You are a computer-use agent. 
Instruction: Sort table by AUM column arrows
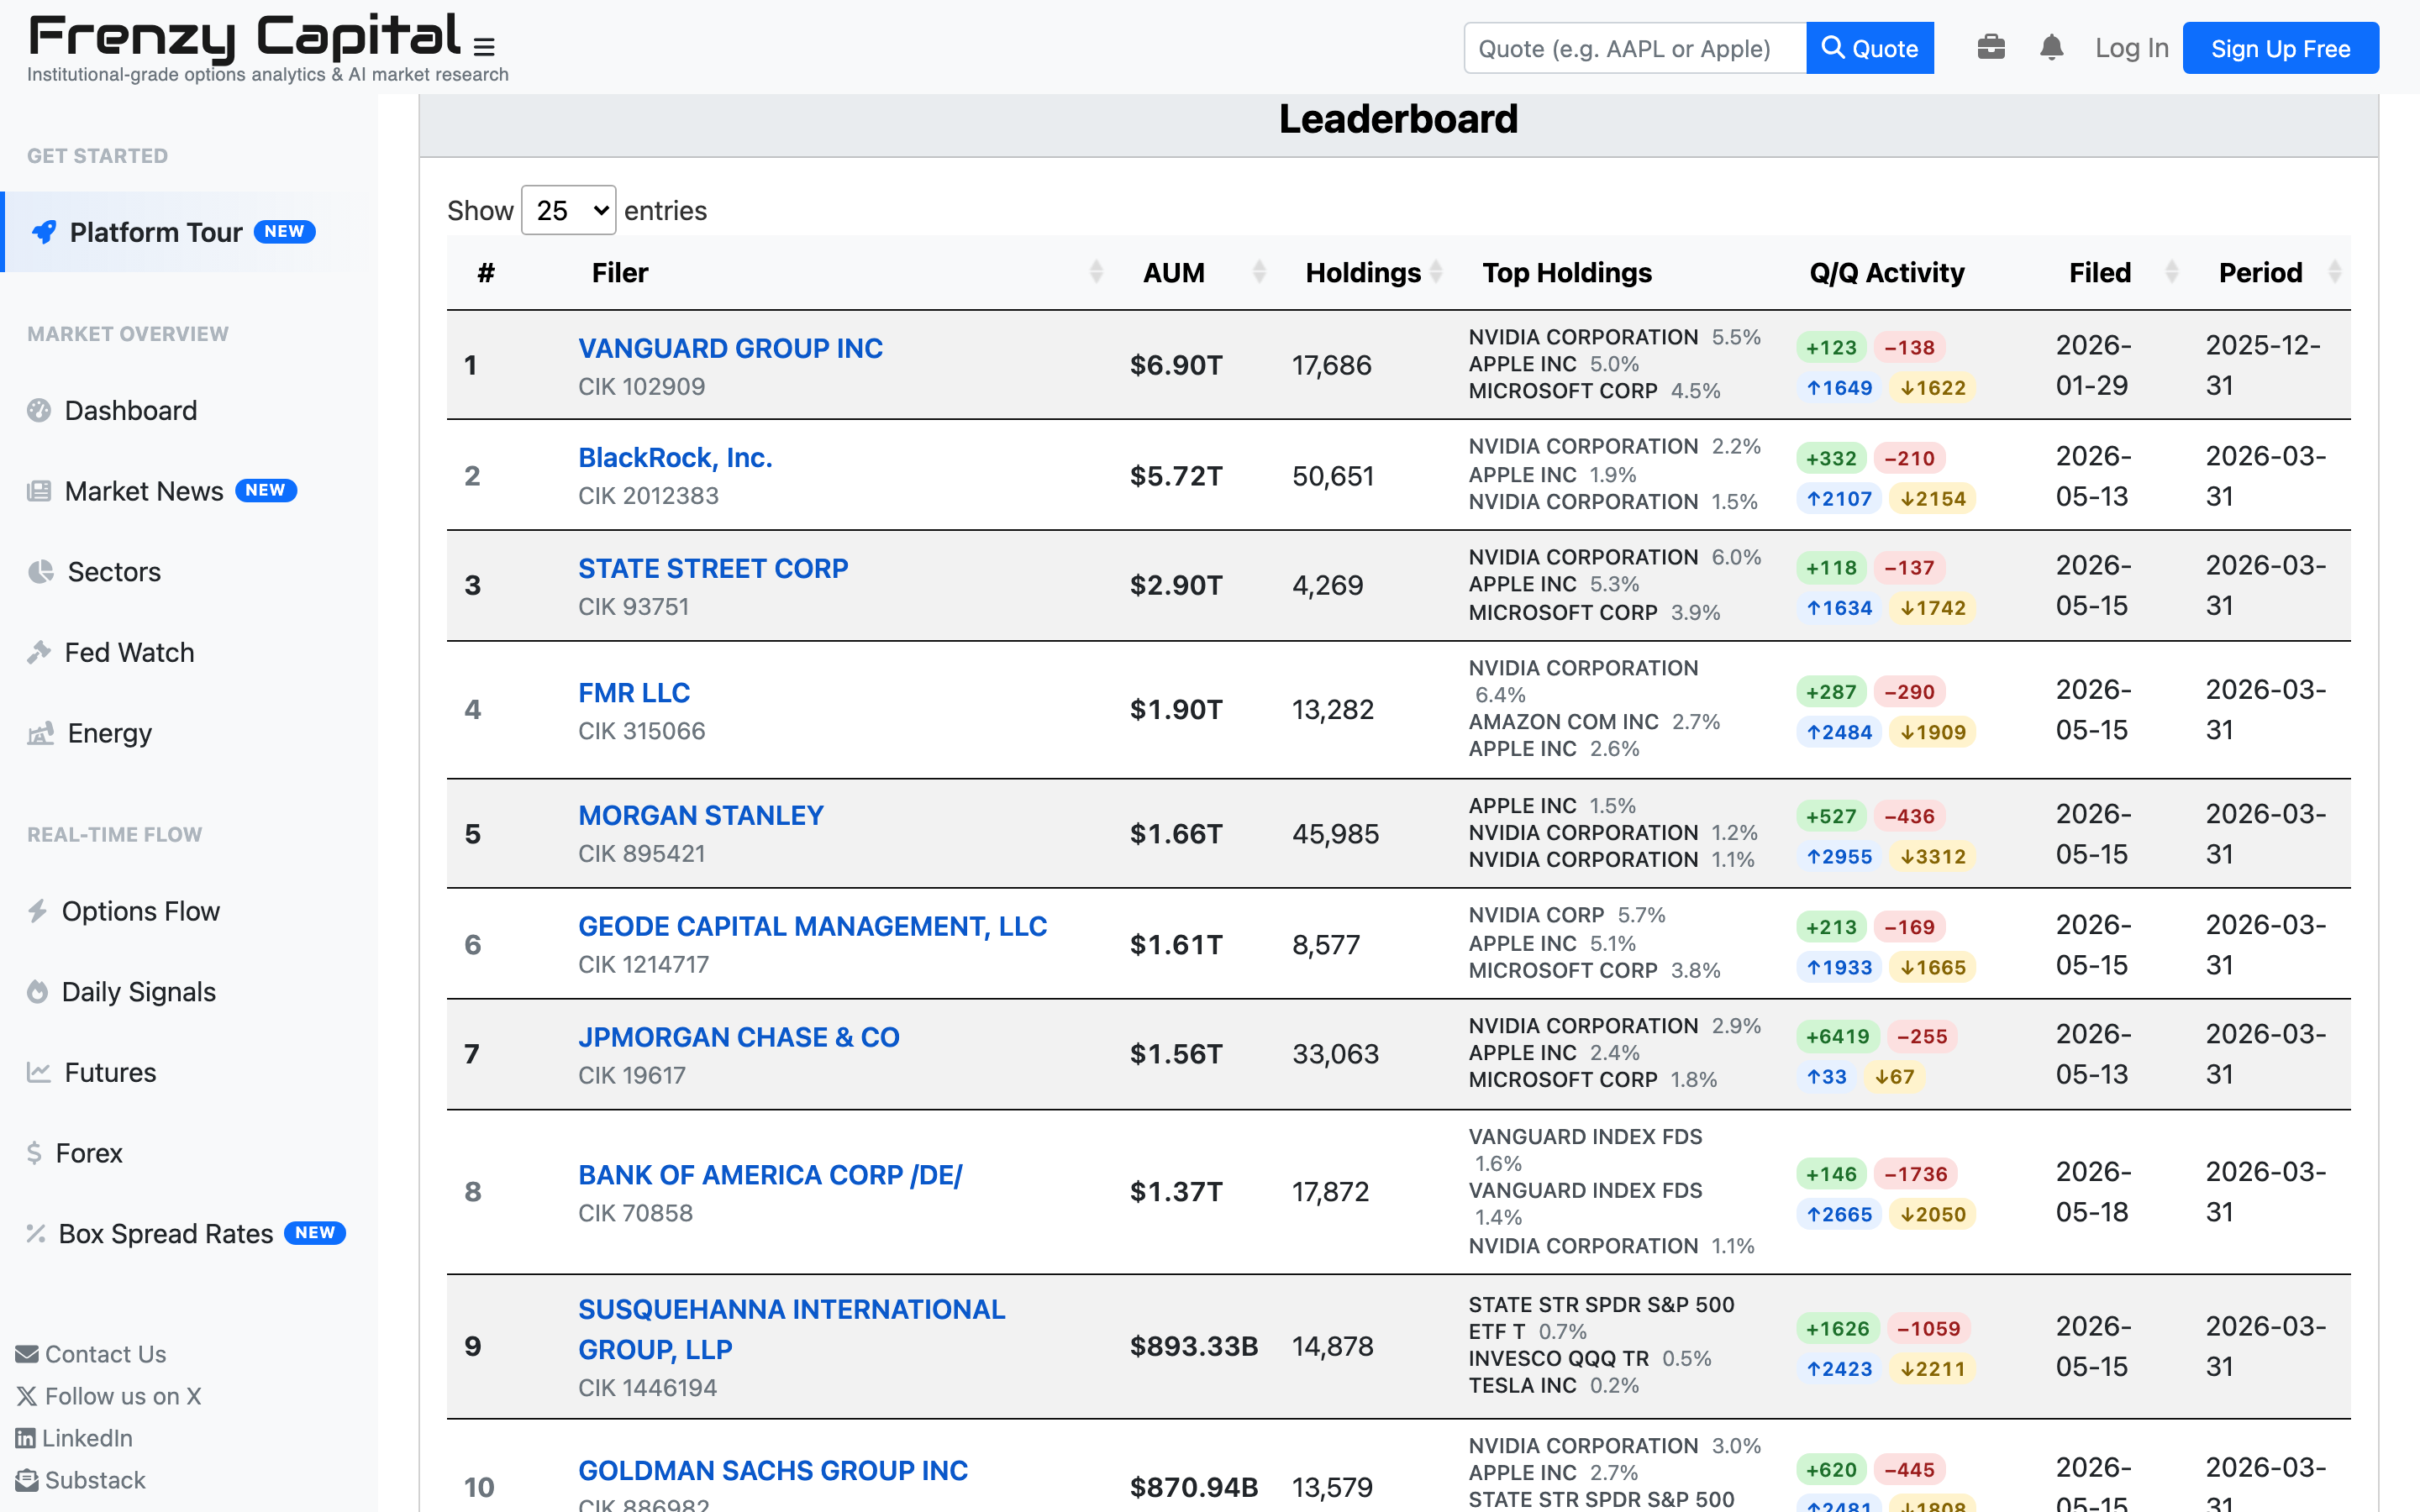pyautogui.click(x=1259, y=272)
